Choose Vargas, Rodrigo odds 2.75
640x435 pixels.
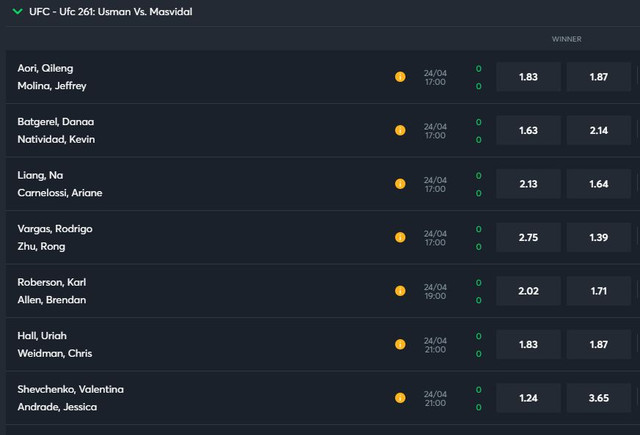click(528, 237)
